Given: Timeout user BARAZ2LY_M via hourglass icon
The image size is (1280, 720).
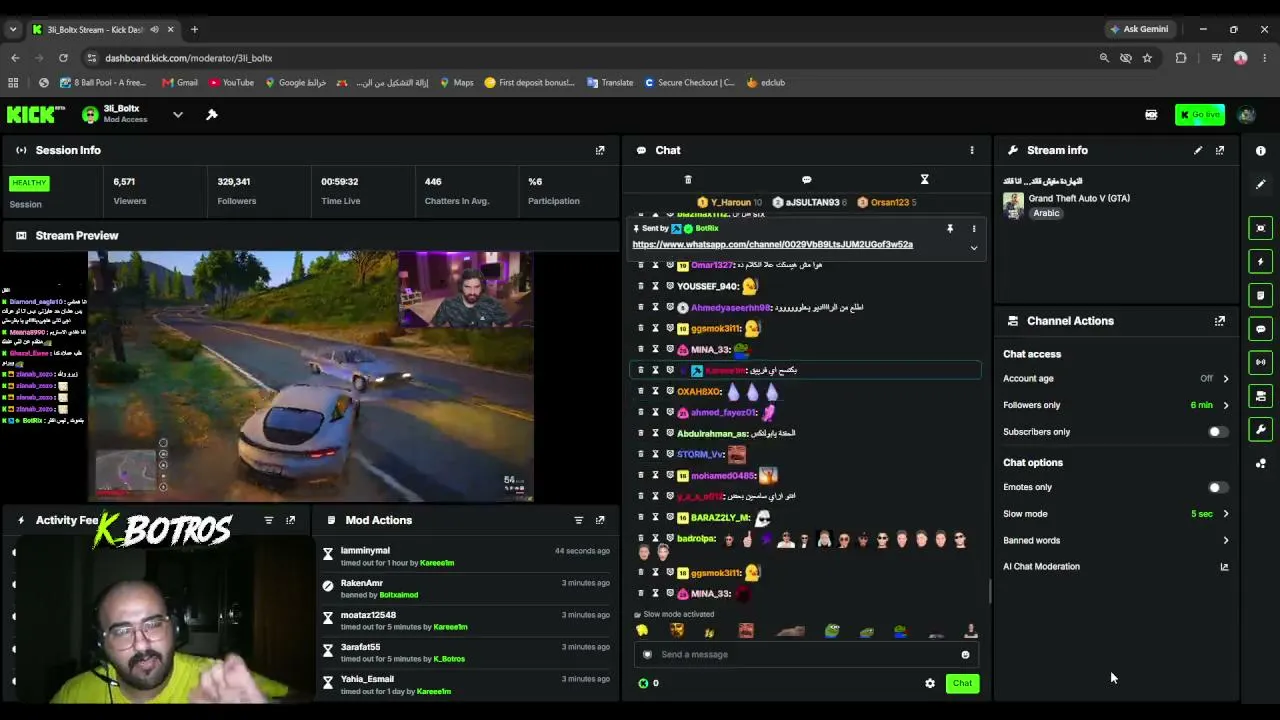Looking at the screenshot, I should point(655,517).
